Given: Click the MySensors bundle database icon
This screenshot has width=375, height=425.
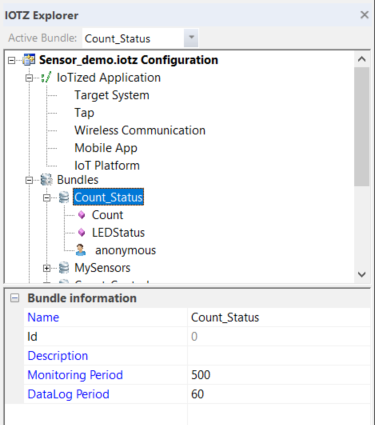Looking at the screenshot, I should click(64, 268).
